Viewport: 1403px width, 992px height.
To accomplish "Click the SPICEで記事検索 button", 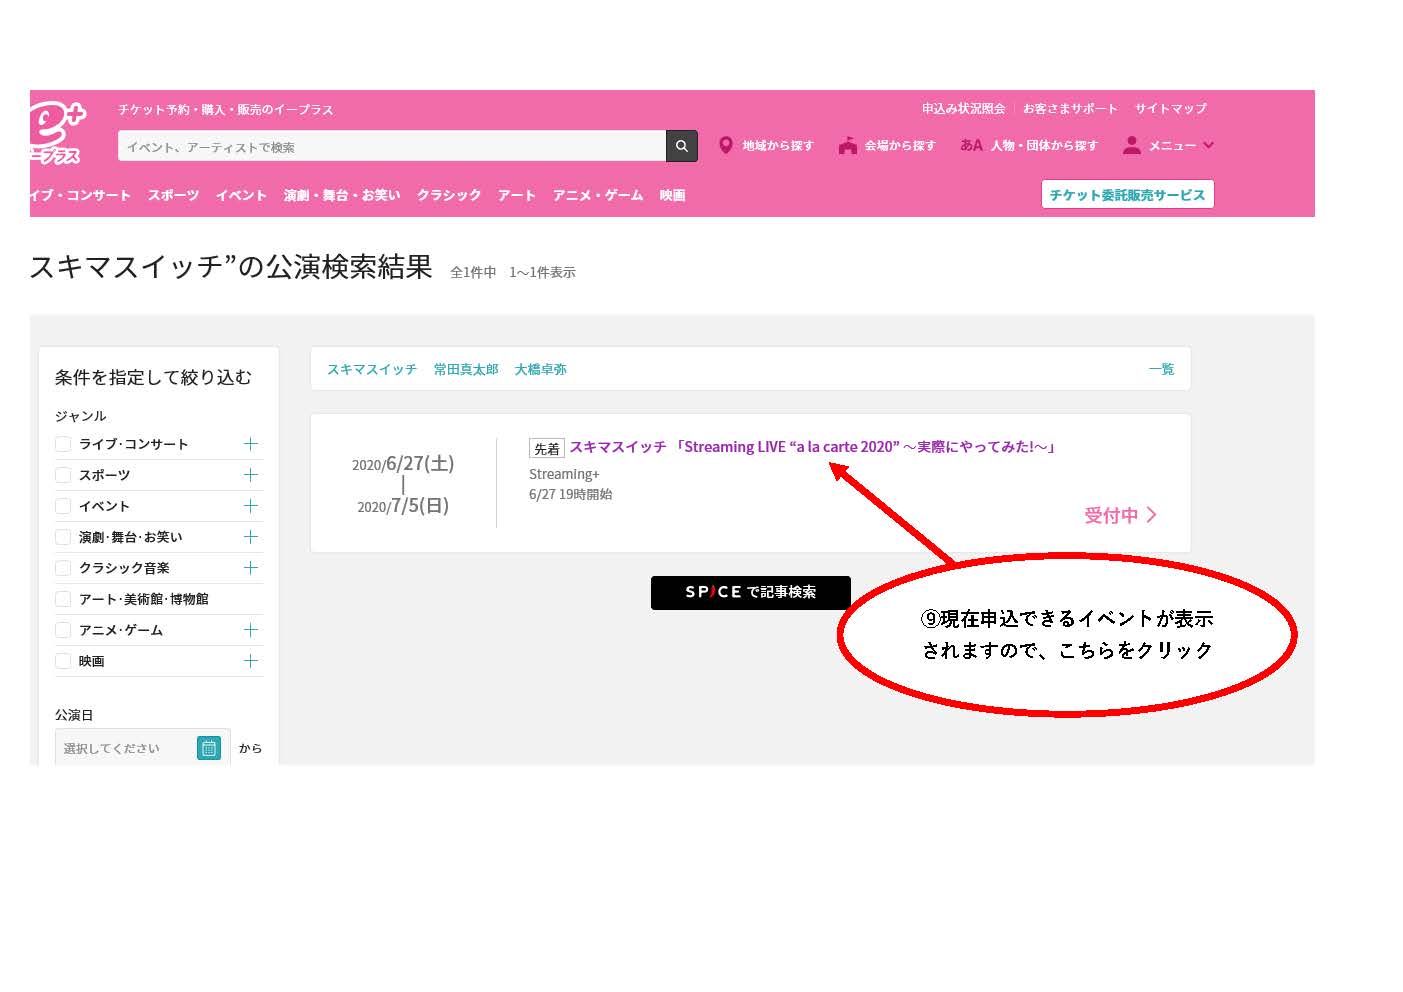I will (751, 592).
